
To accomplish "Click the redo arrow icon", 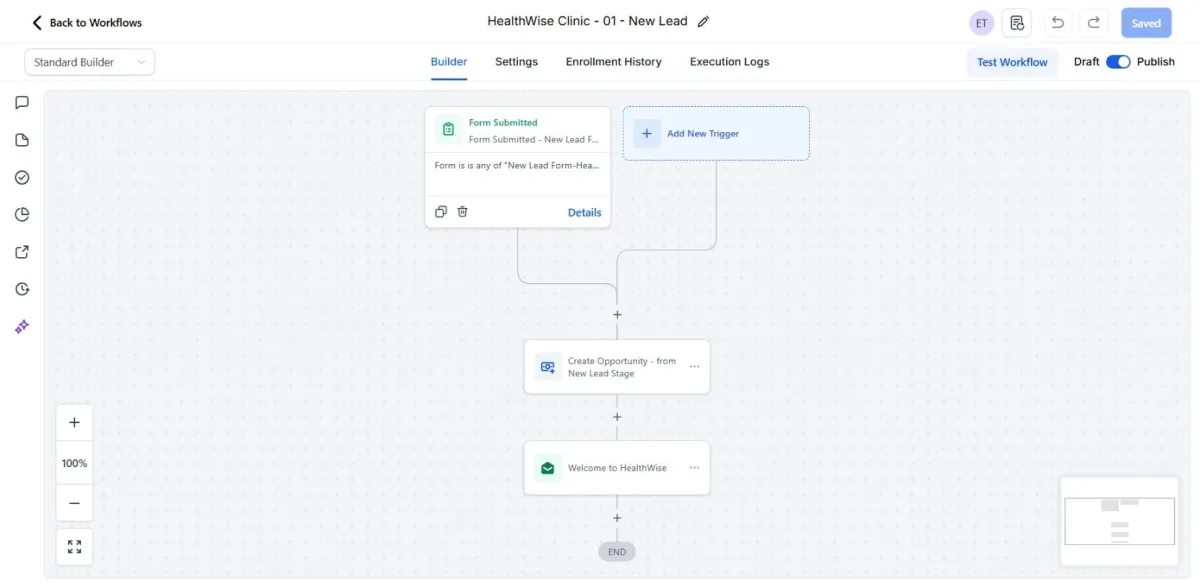I will (1094, 23).
